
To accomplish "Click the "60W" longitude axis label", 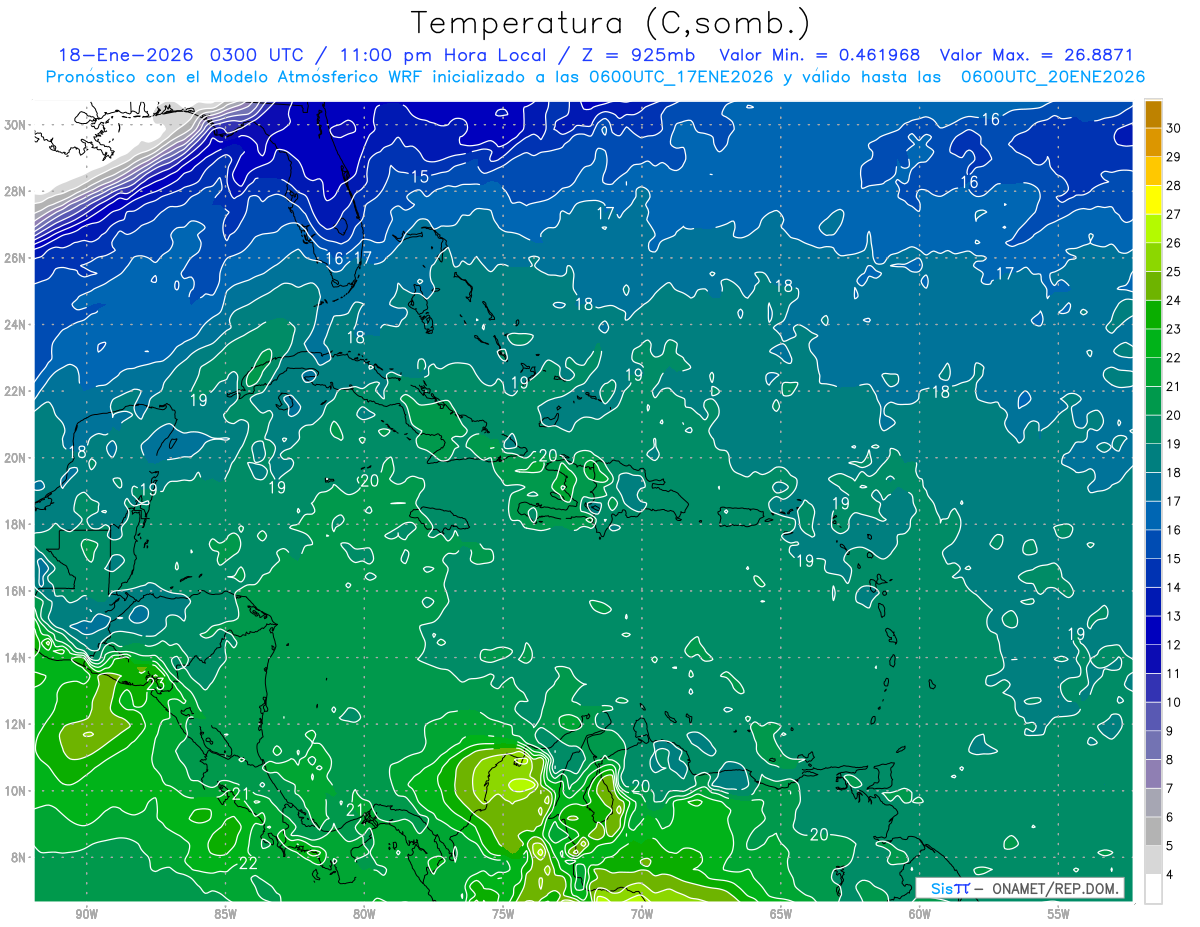I will 920,914.
